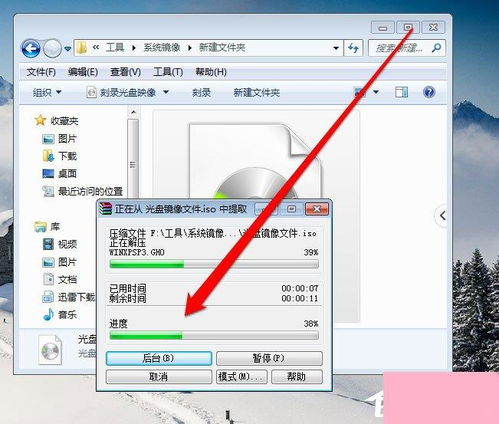This screenshot has height=424, width=499.
Task: Open the view options dropdown arrow
Action: [376, 92]
